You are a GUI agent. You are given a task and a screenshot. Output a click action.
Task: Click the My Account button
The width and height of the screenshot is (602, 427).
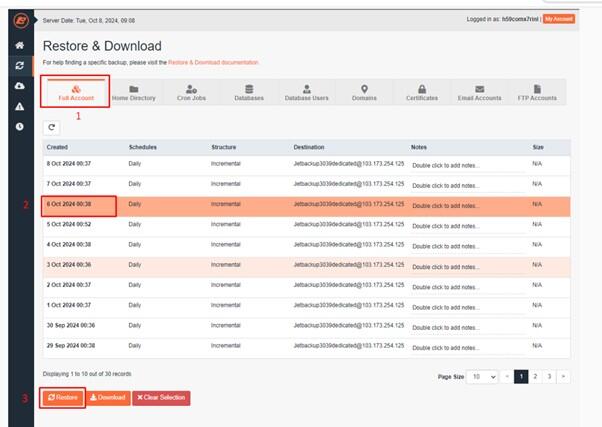tap(559, 19)
